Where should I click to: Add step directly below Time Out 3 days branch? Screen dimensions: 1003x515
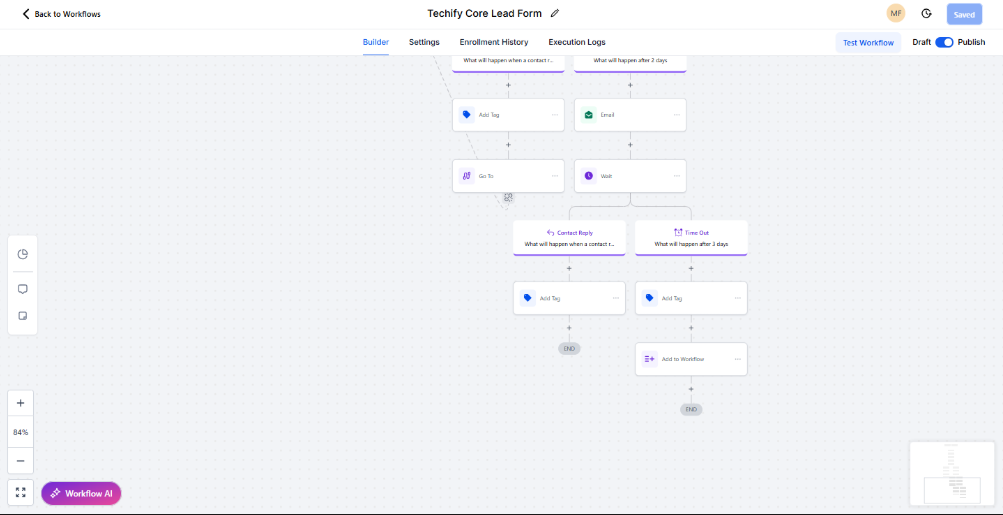(x=691, y=268)
